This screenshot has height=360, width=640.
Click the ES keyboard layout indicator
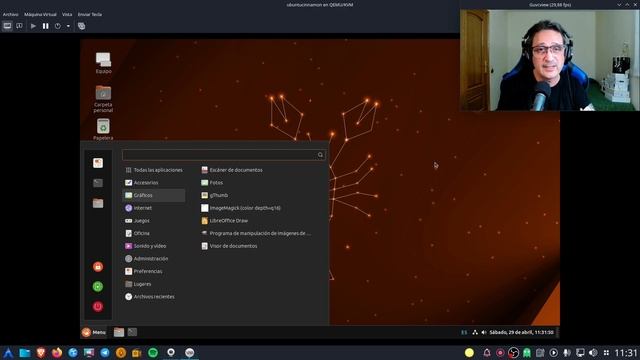[464, 332]
